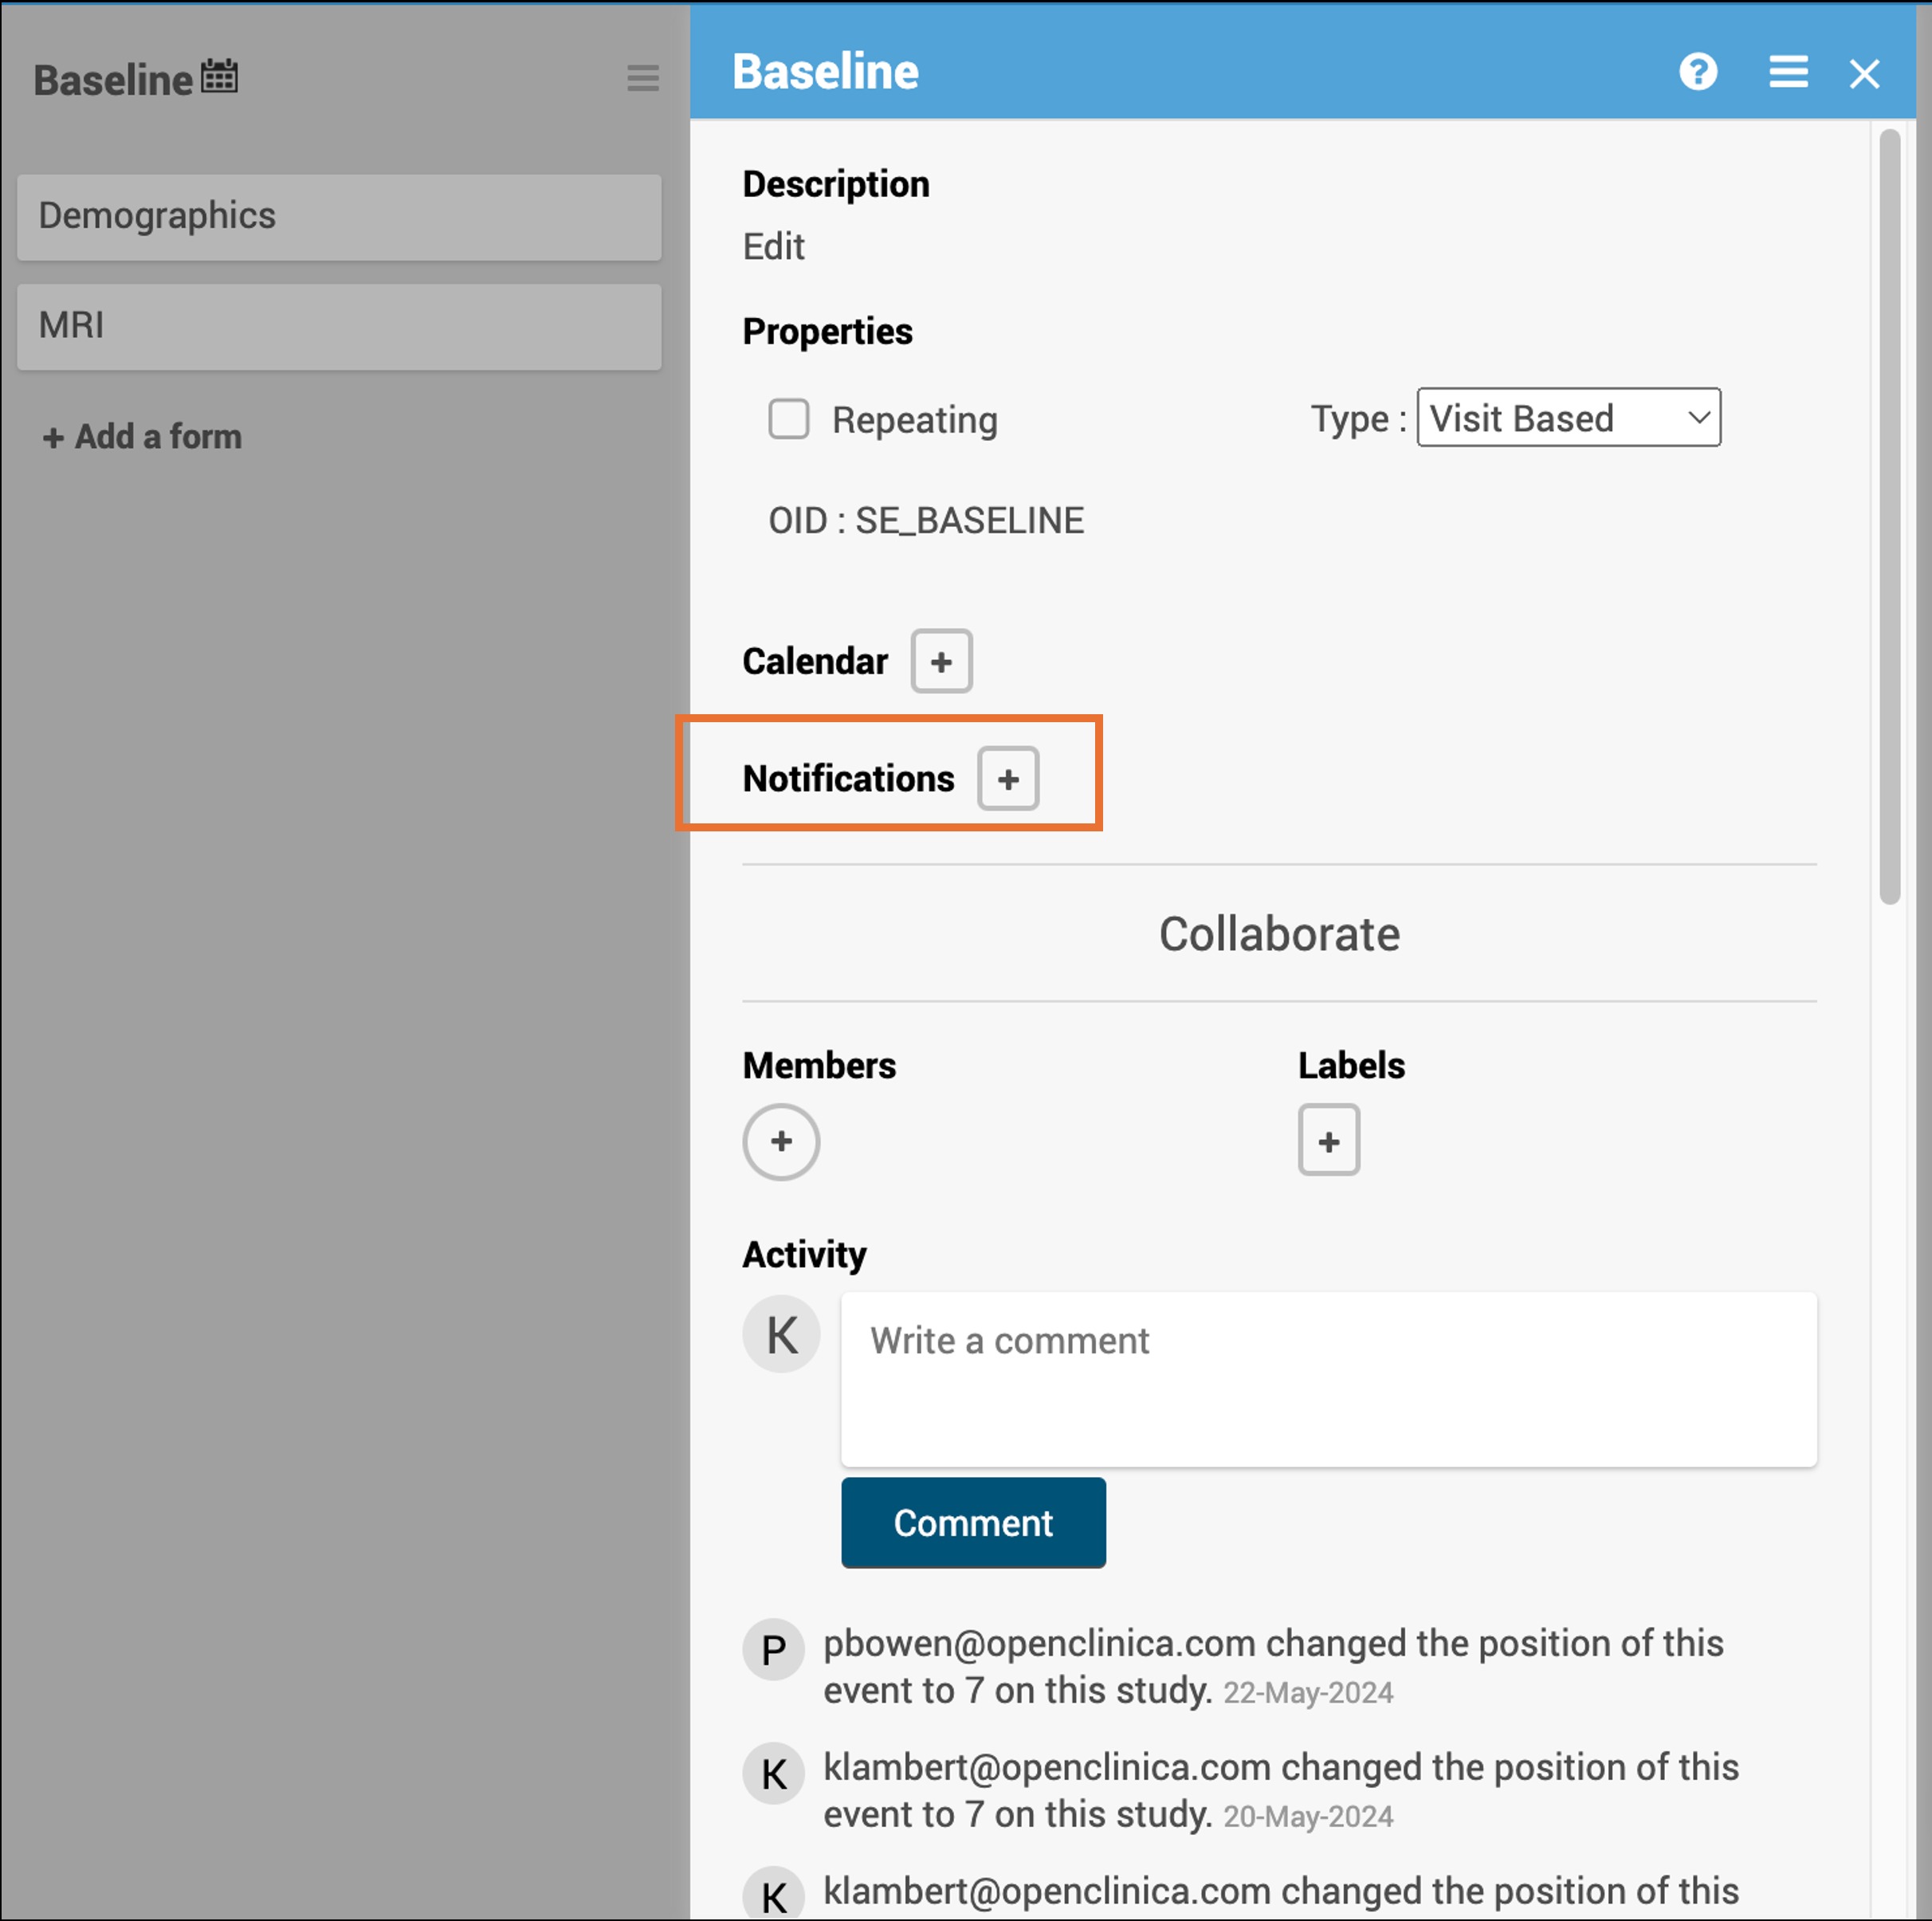Open the Baseline panel hamburger menu
Viewport: 1932px width, 1921px height.
1787,72
